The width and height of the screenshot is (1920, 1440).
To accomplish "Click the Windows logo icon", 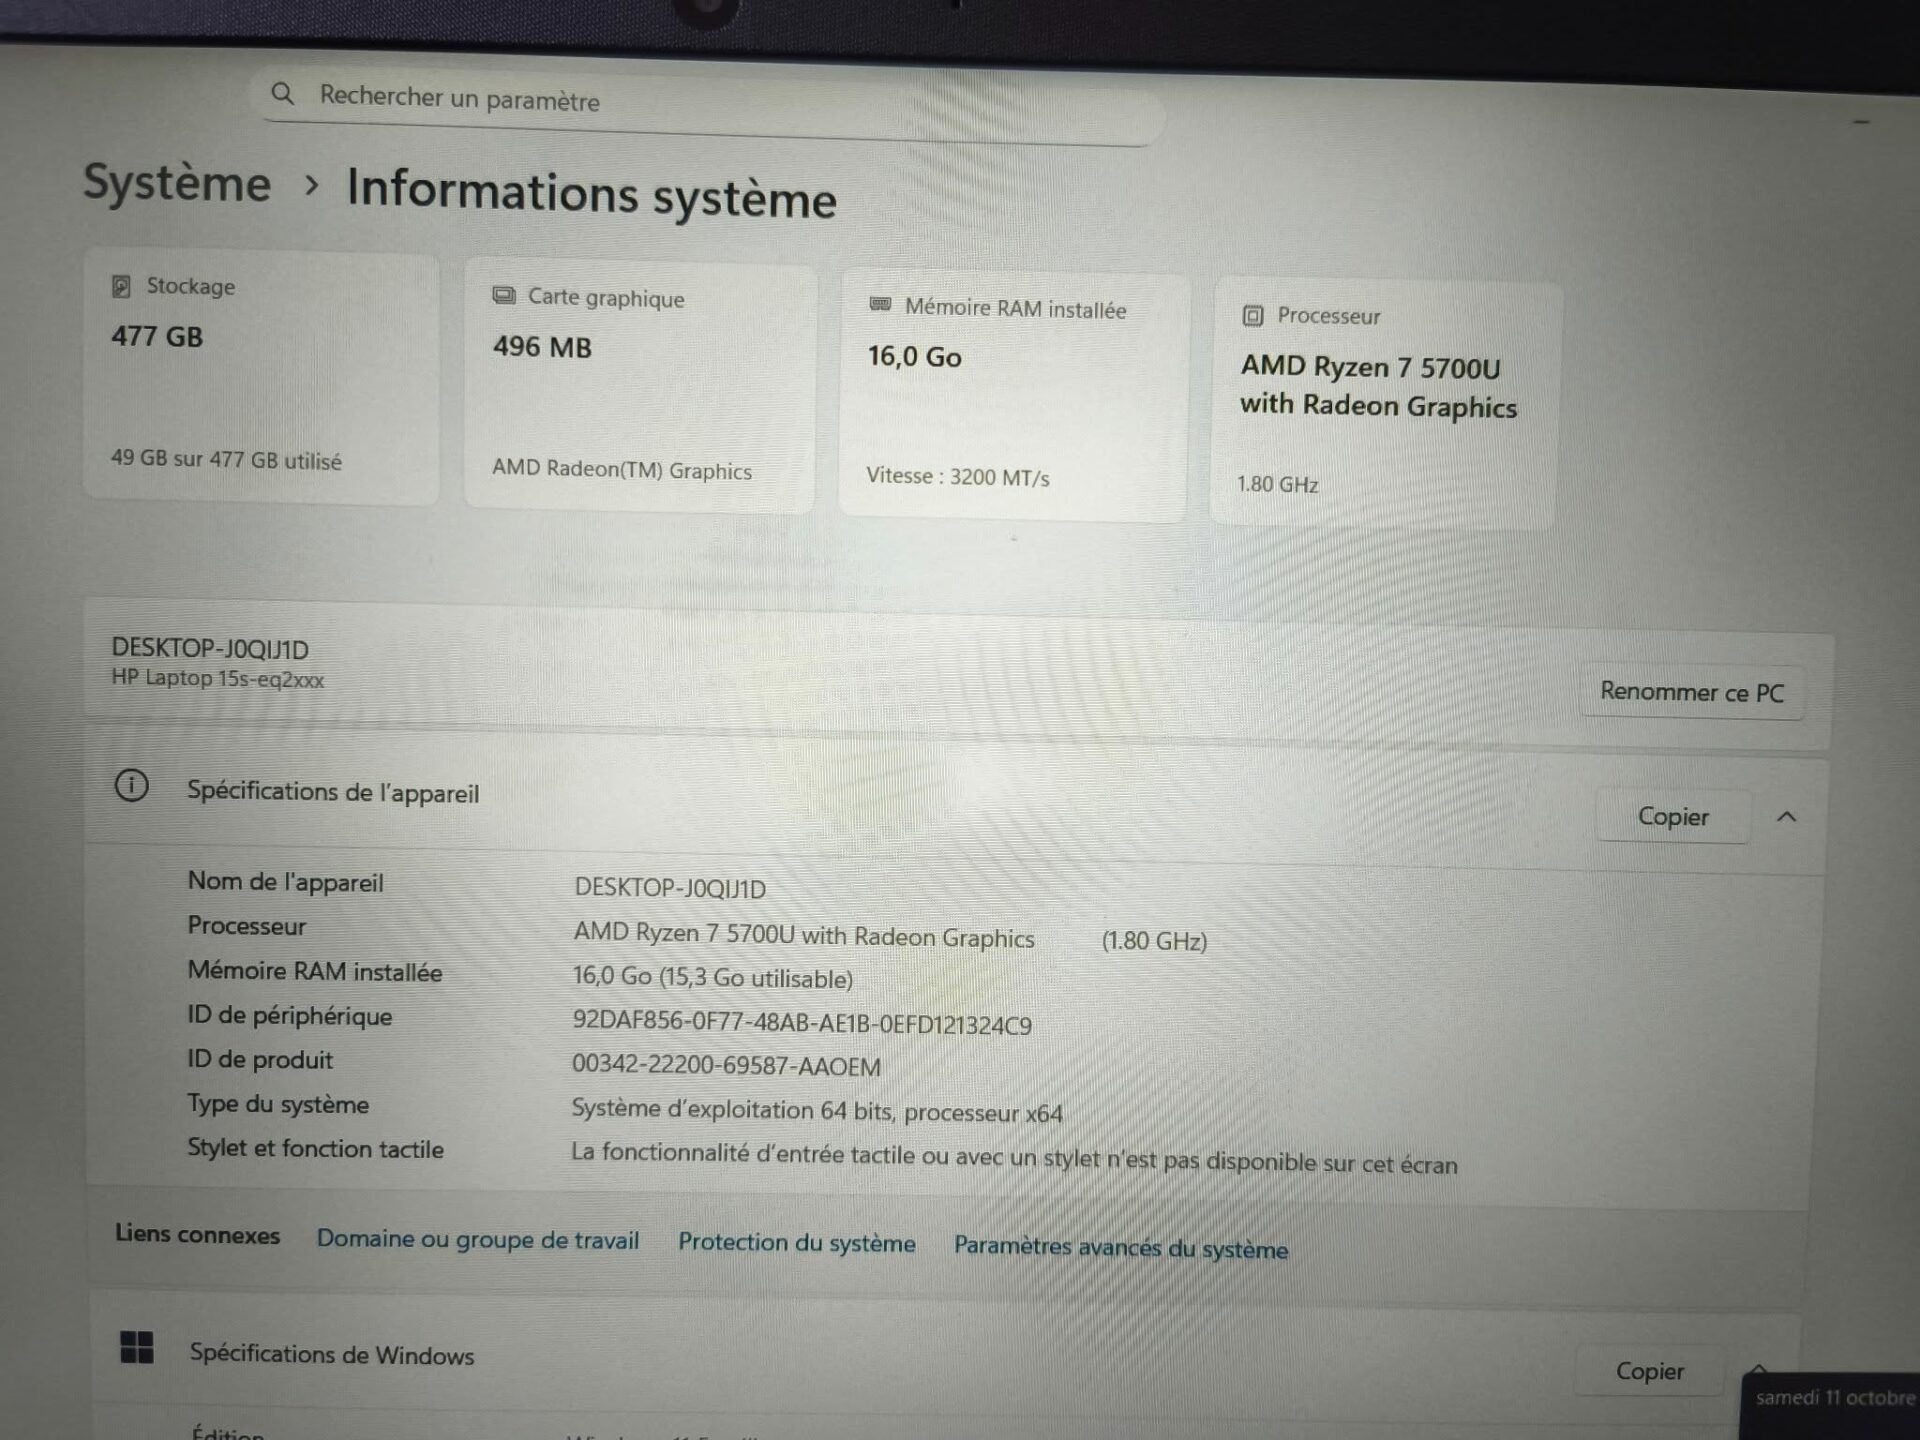I will (137, 1347).
